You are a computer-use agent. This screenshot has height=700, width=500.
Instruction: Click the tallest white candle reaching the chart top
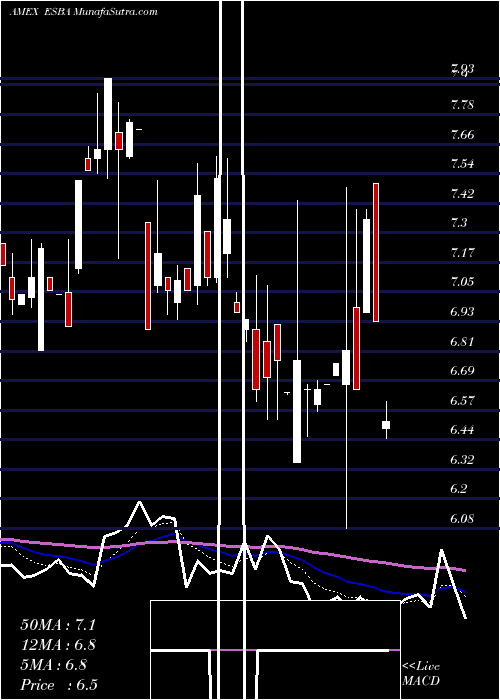108,114
